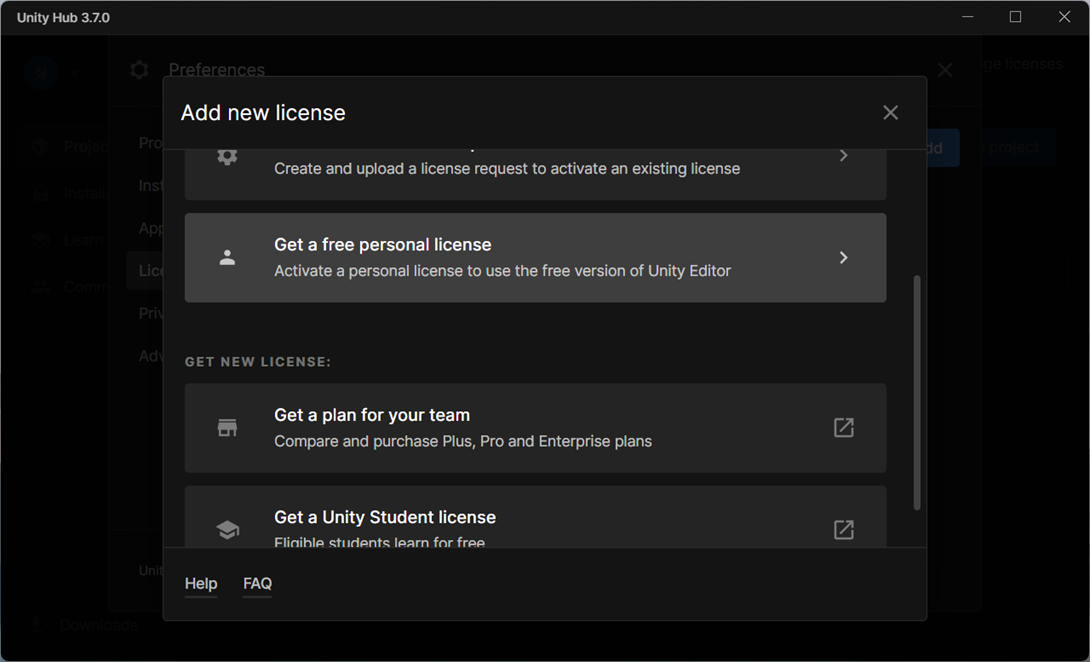Viewport: 1090px width, 662px height.
Task: Click the license list vertical scrollbar
Action: point(917,393)
